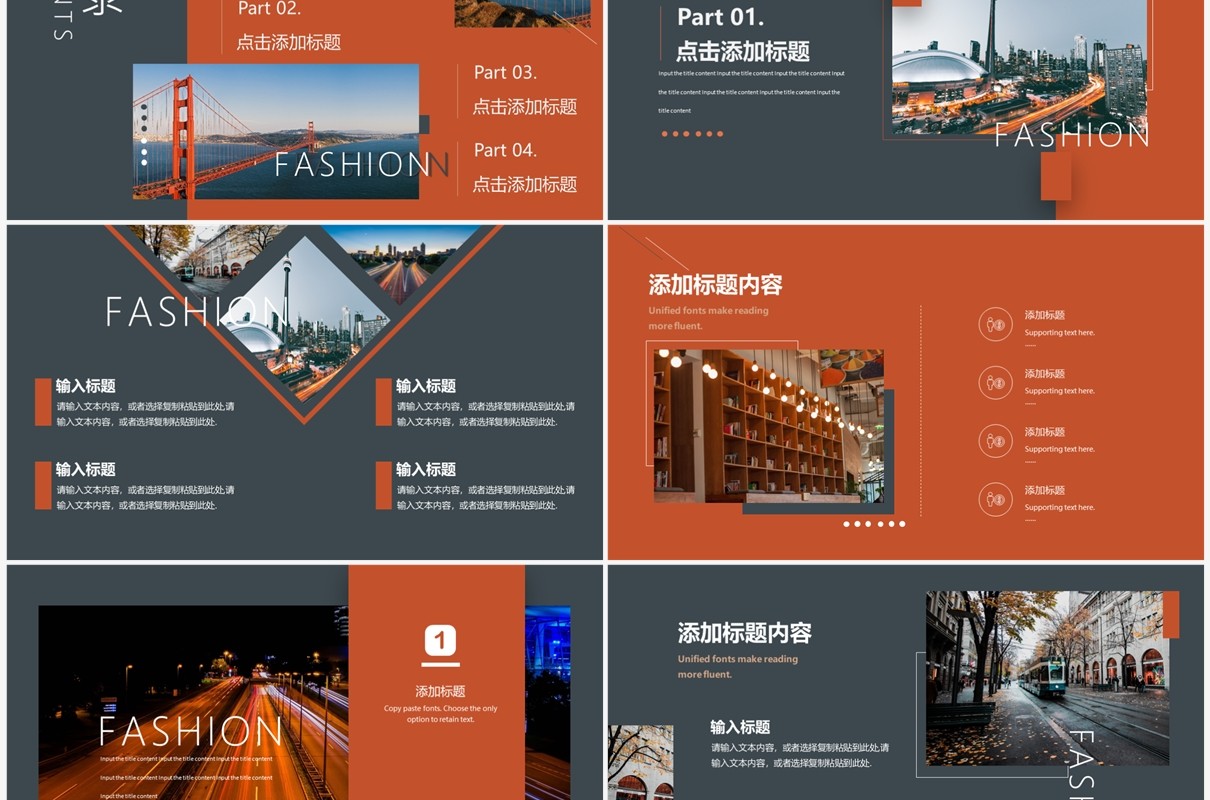
Task: Click '点击添加标题' under Part 03.
Action: click(525, 106)
